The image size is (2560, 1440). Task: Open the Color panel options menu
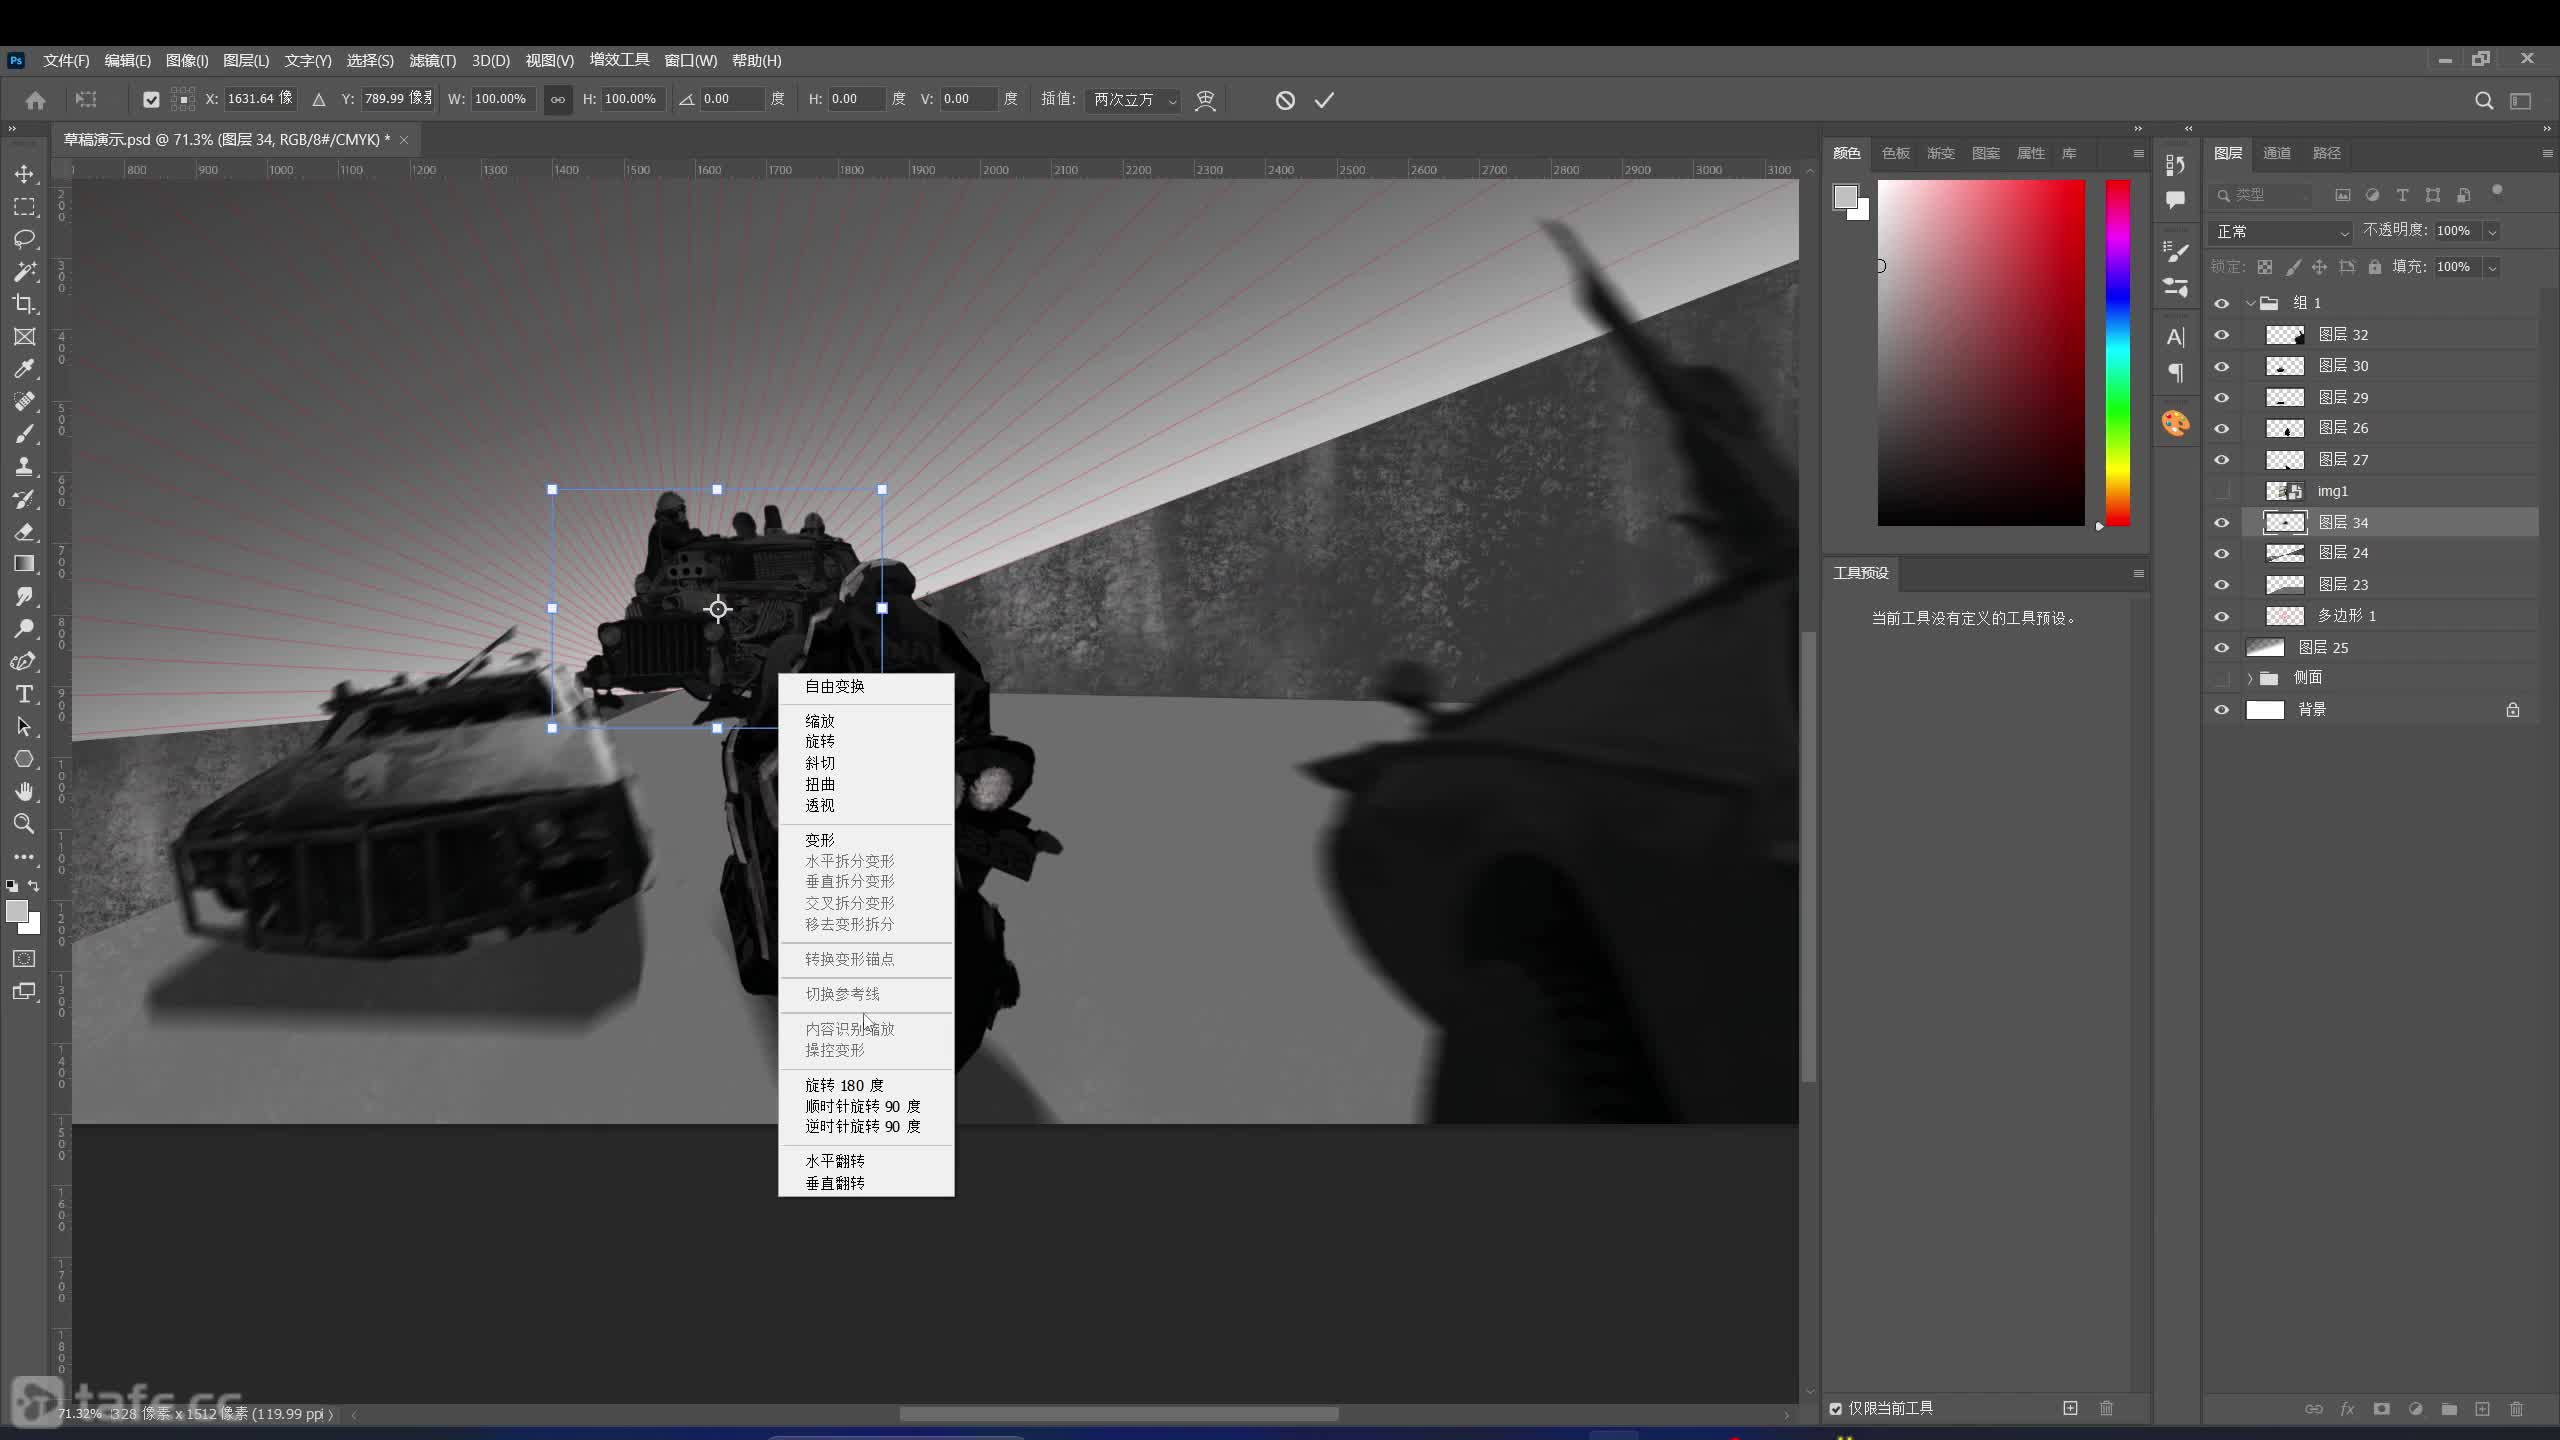(x=2138, y=153)
